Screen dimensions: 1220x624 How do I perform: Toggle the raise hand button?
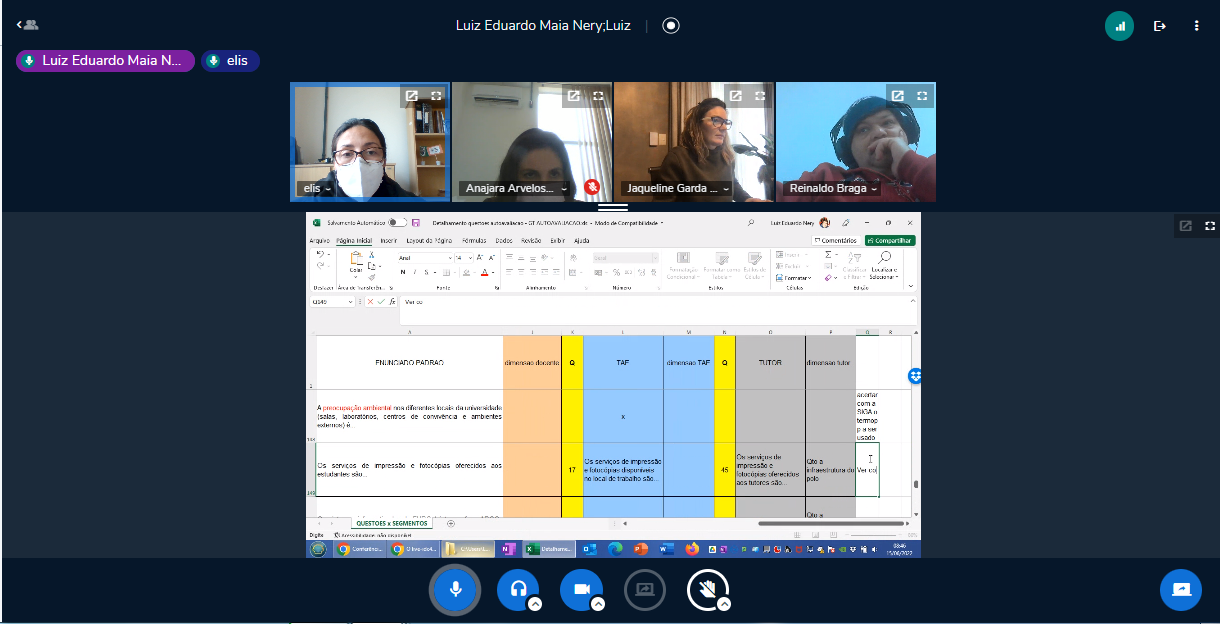coord(707,589)
